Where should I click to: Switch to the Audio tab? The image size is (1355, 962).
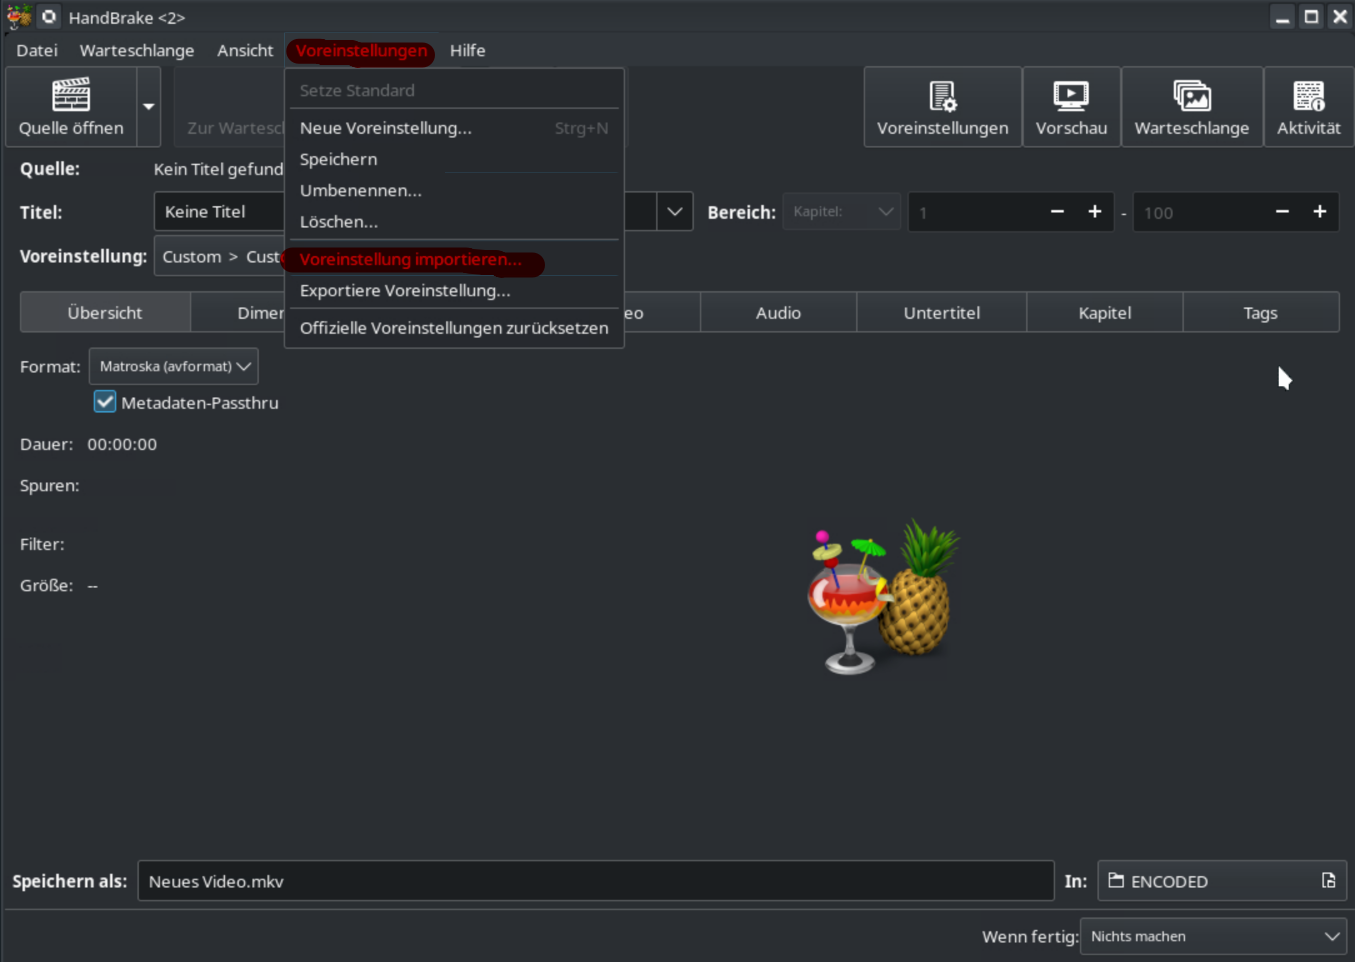pos(778,313)
